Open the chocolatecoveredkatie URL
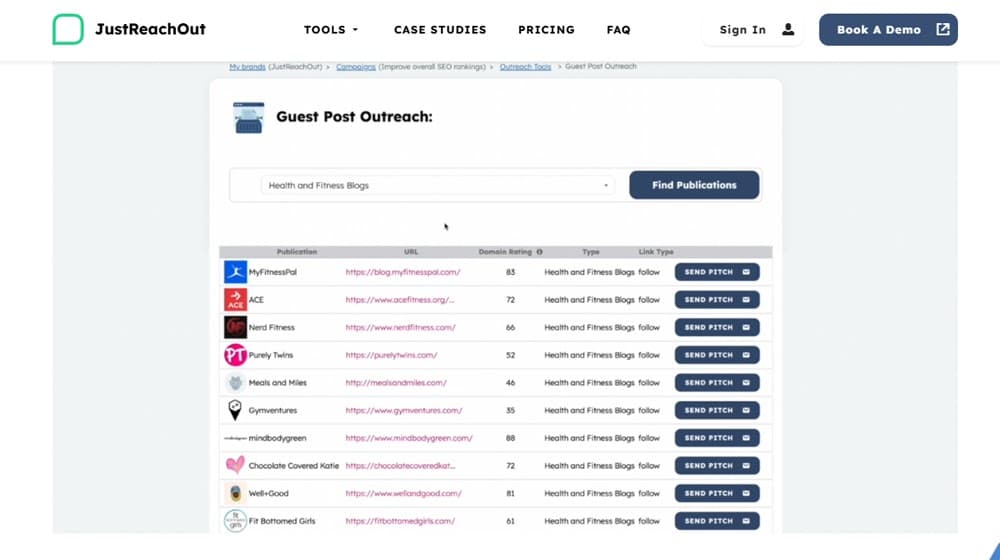 pos(401,466)
